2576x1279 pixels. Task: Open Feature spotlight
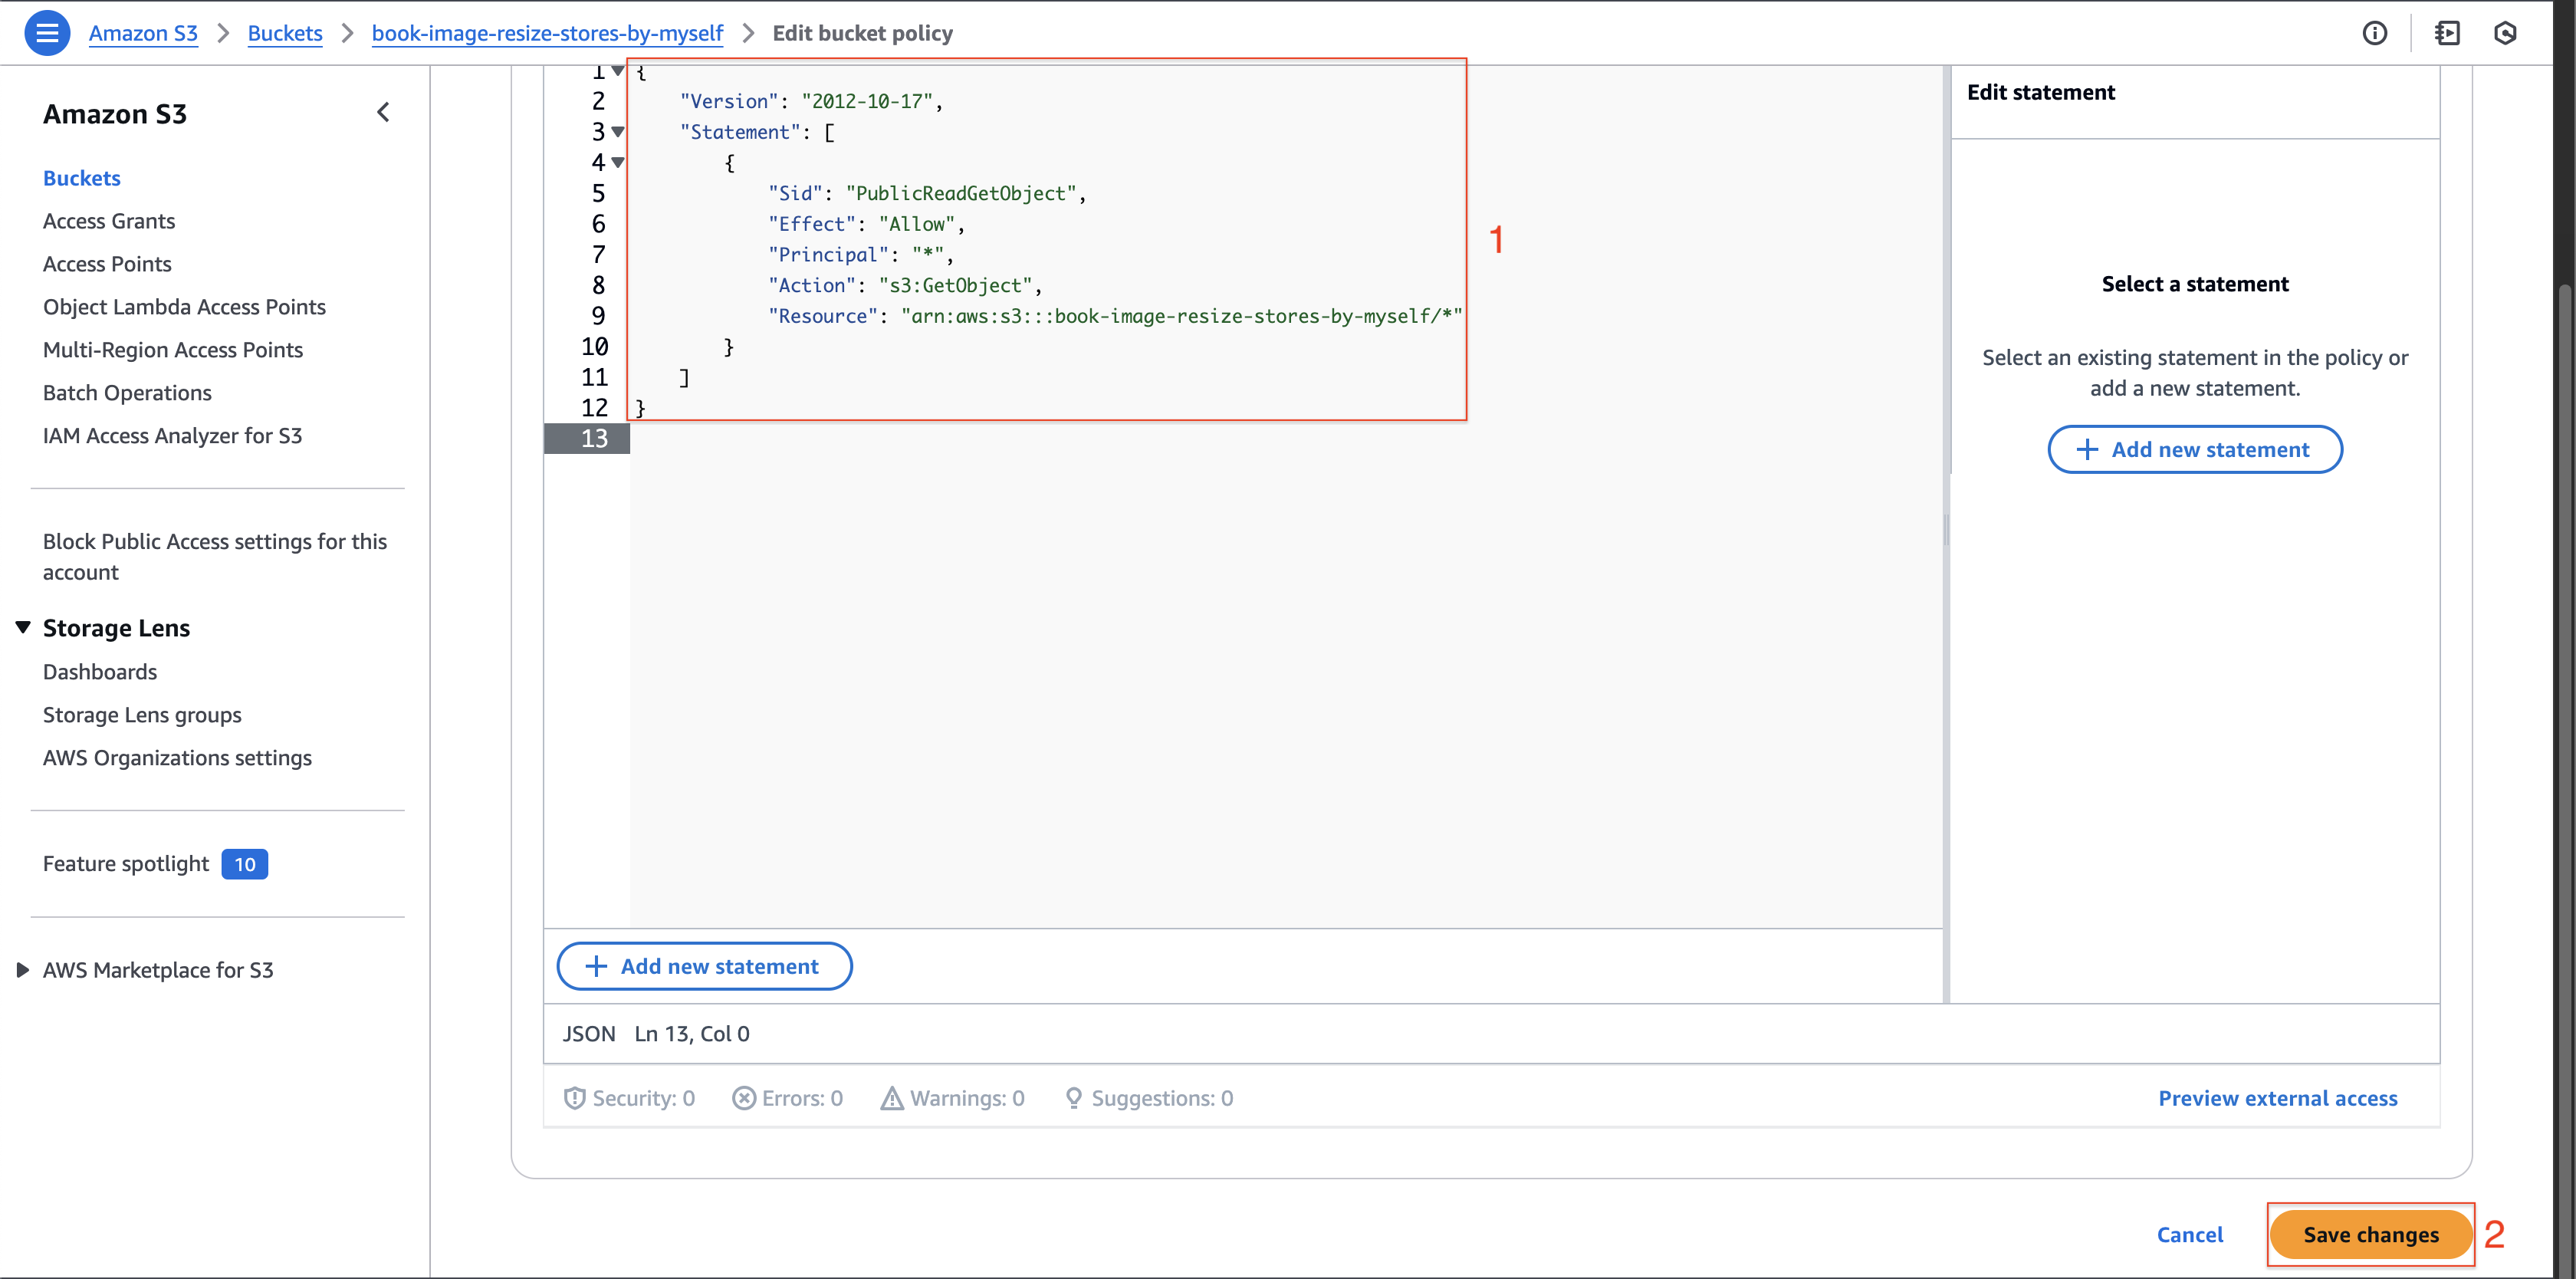tap(126, 864)
